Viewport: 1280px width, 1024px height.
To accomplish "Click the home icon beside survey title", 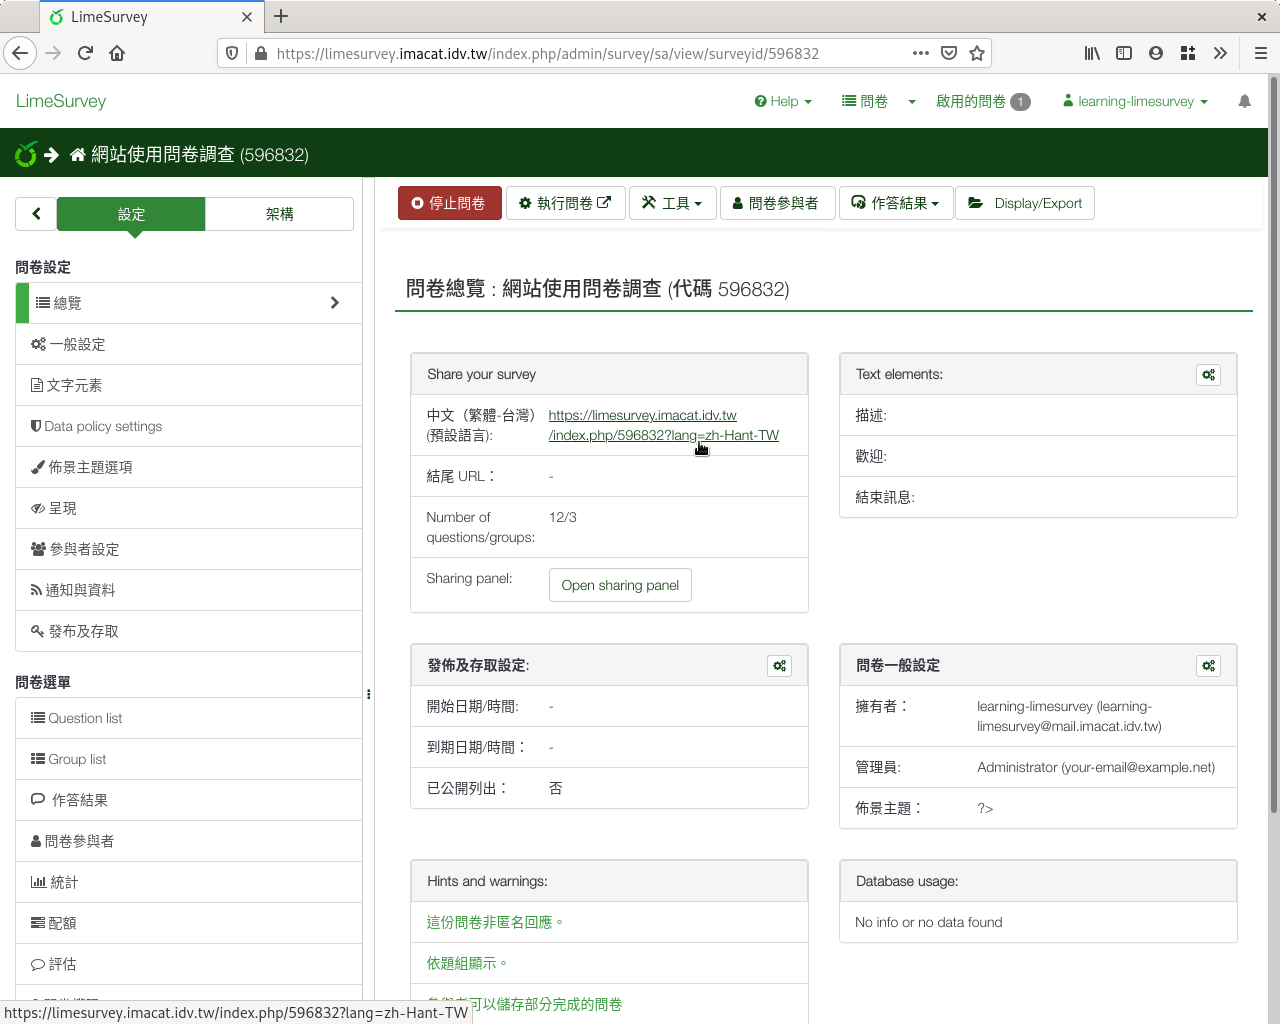I will tap(78, 155).
